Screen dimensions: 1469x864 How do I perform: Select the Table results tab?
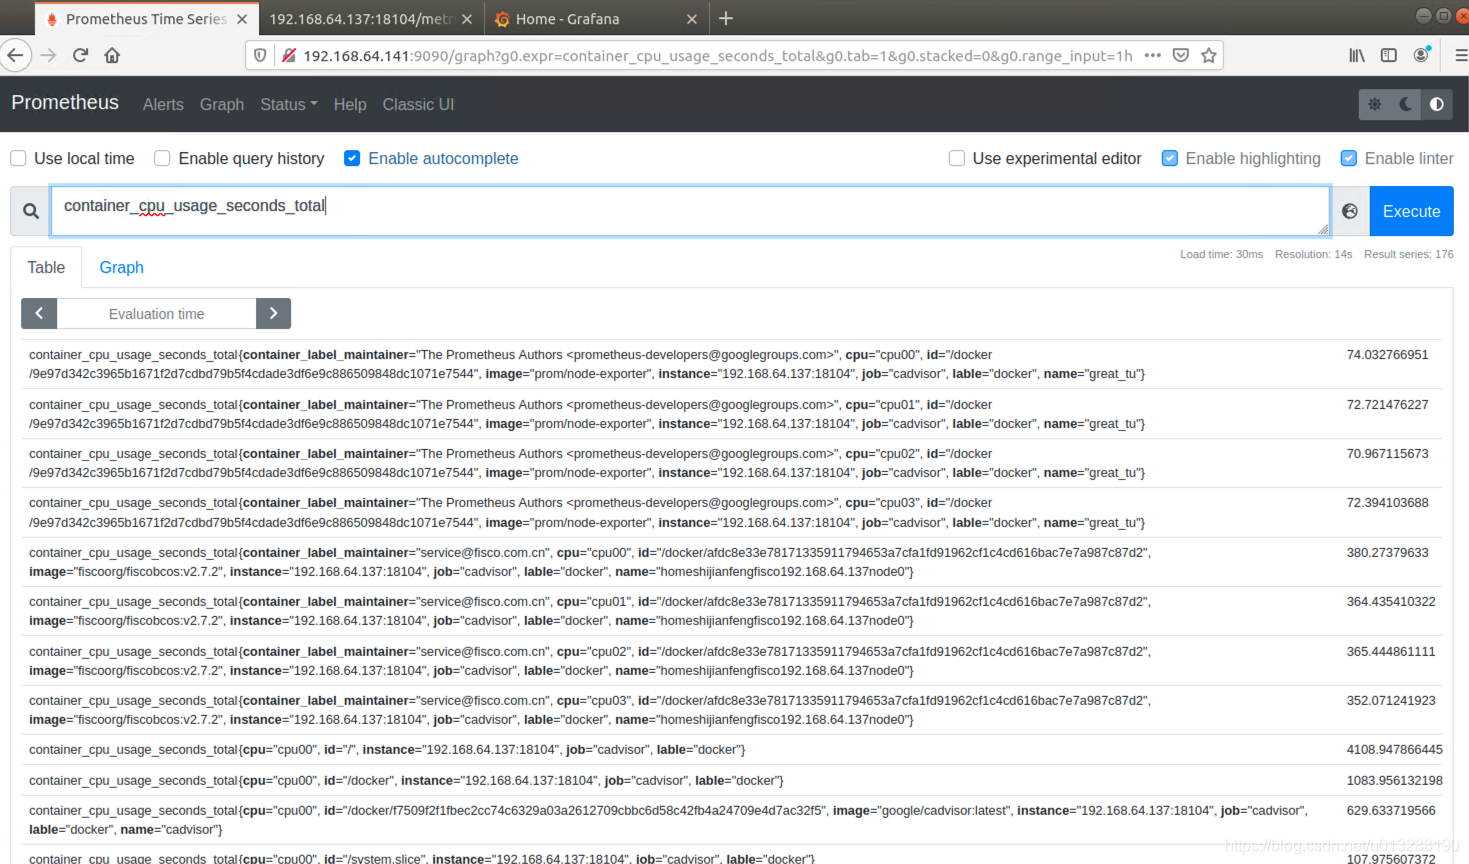click(x=46, y=267)
